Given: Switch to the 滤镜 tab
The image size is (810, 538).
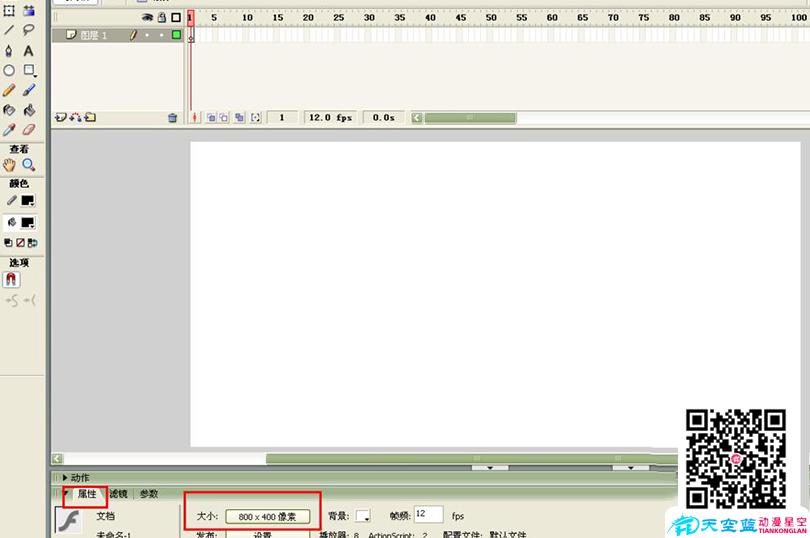Looking at the screenshot, I should click(x=118, y=494).
